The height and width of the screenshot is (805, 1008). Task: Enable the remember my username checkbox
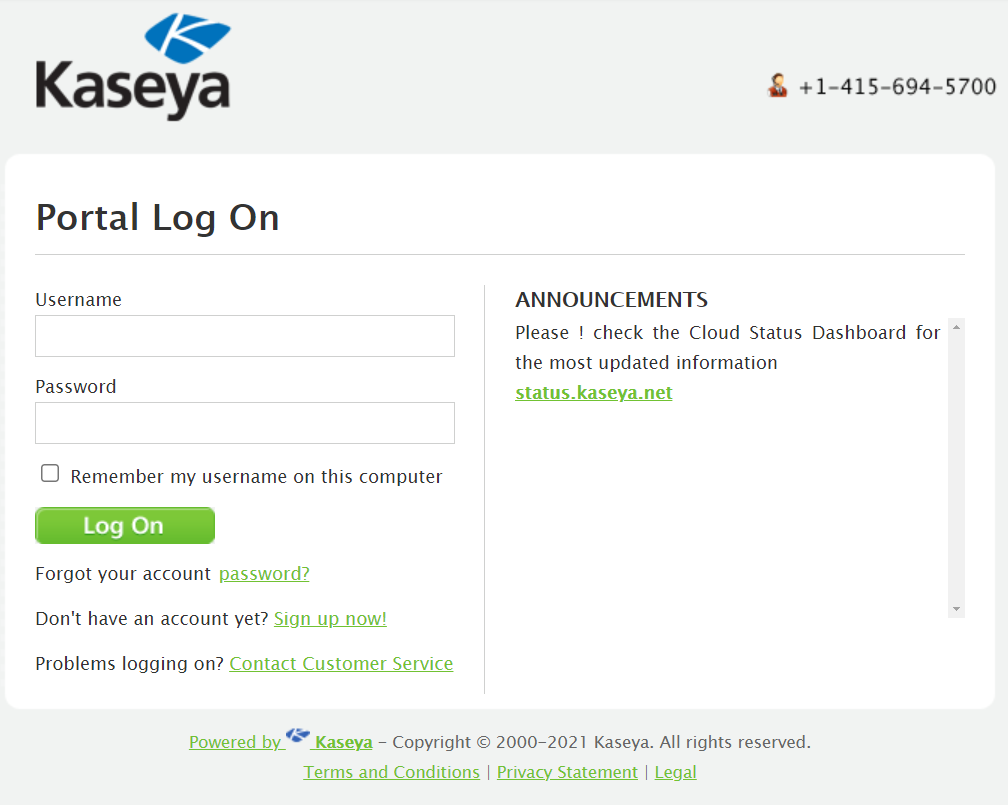[x=50, y=474]
